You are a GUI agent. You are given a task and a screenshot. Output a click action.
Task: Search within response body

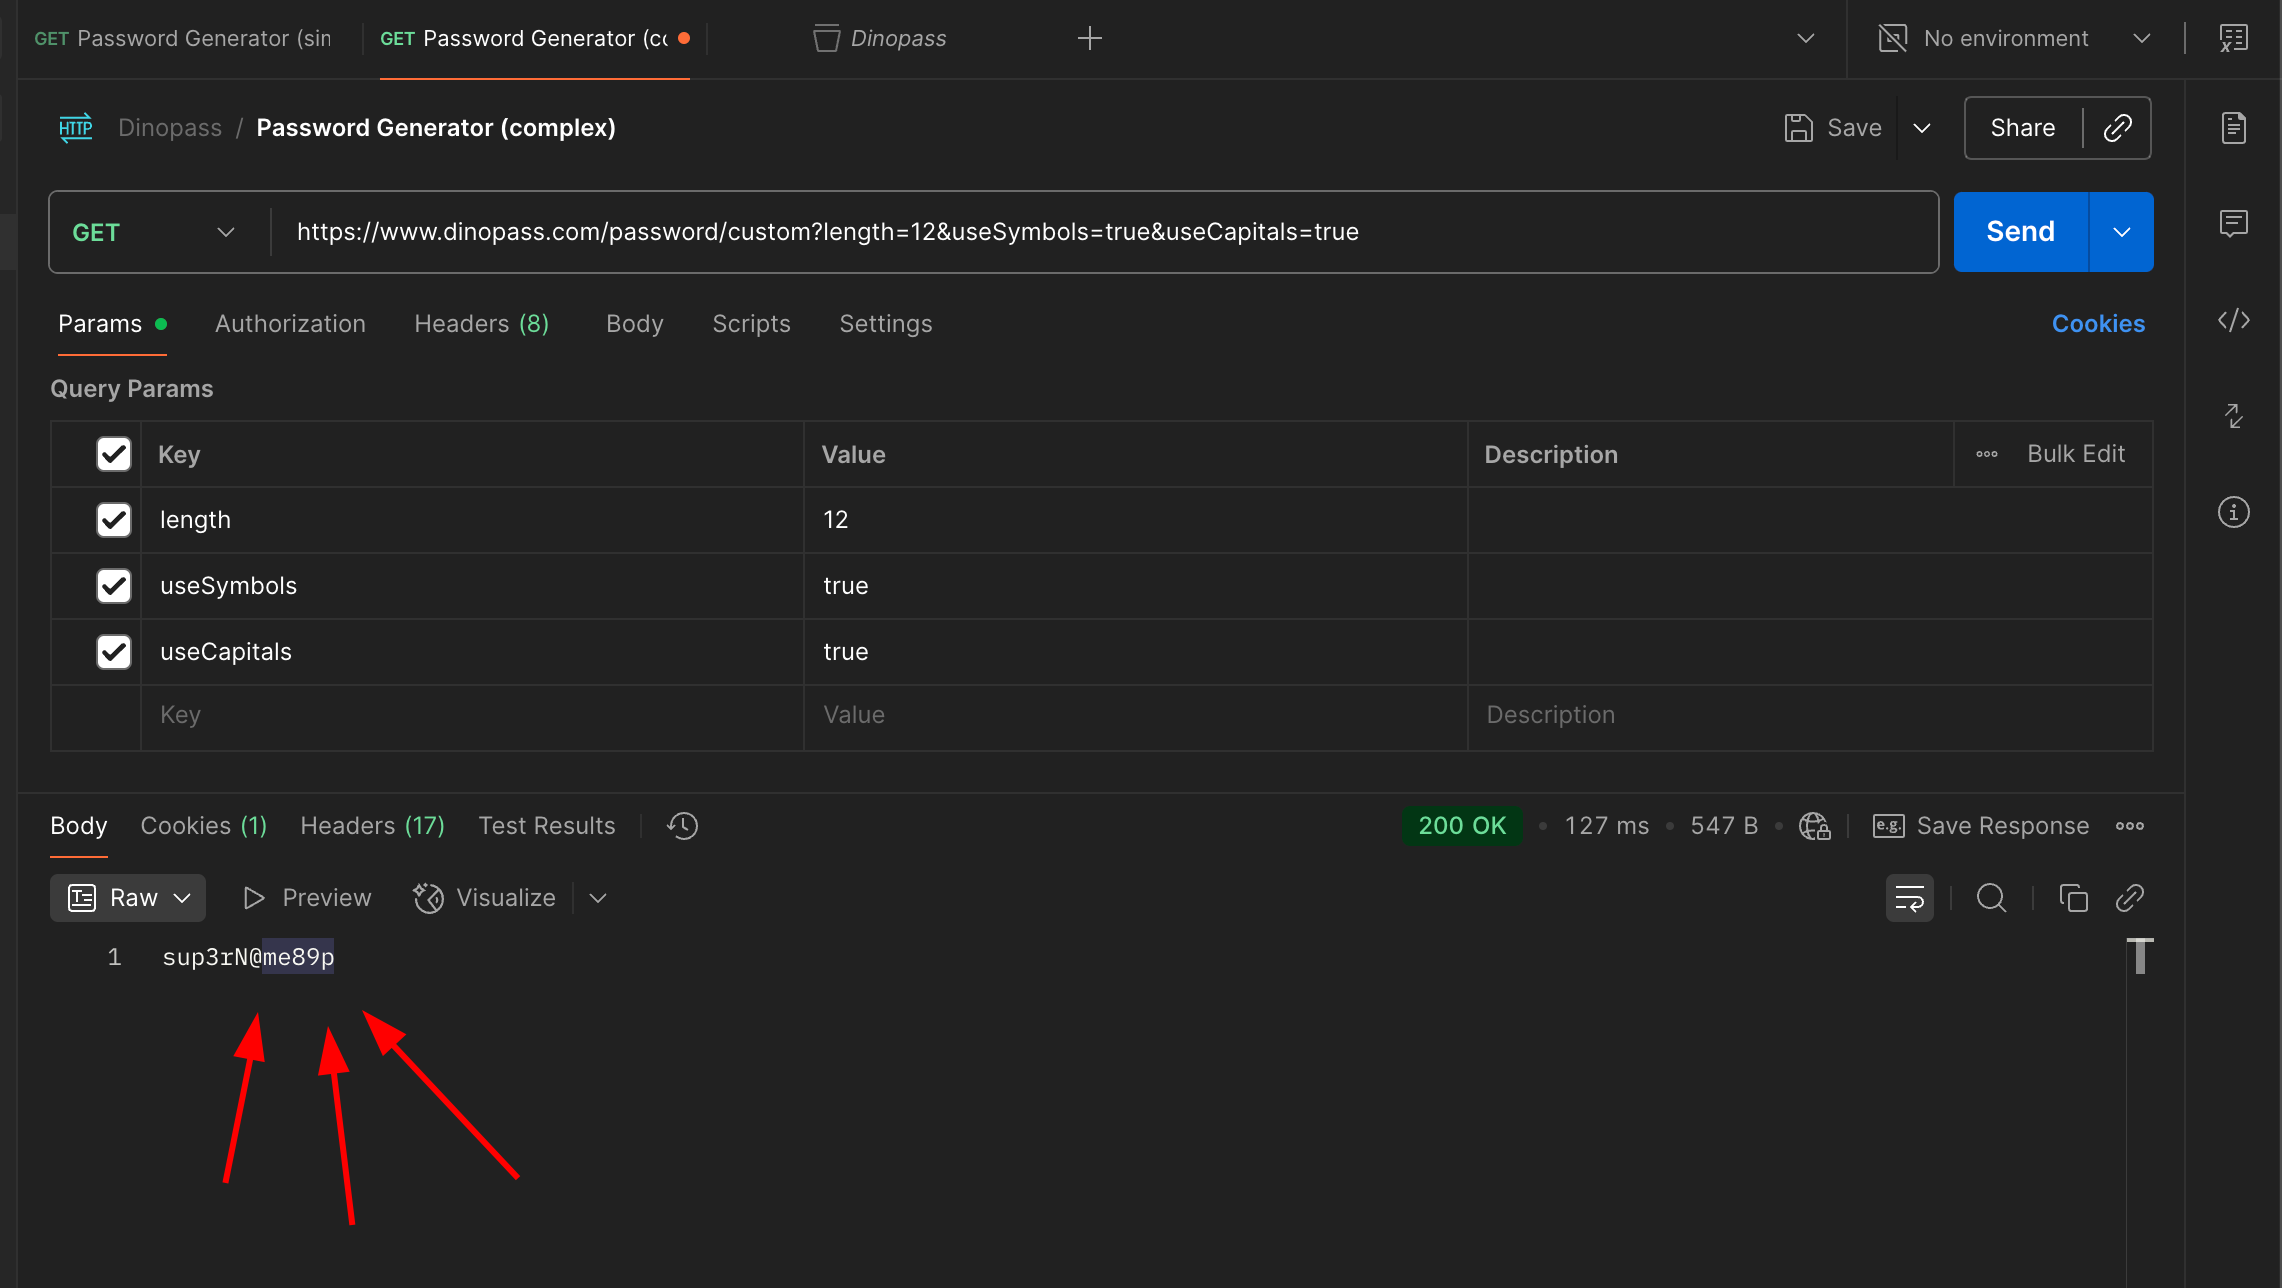[x=1991, y=898]
